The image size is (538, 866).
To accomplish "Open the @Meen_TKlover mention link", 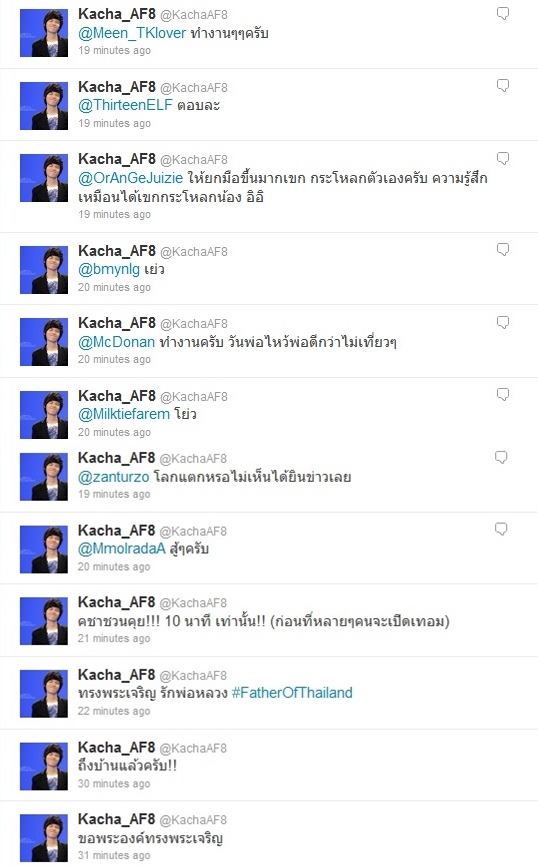I will click(132, 33).
